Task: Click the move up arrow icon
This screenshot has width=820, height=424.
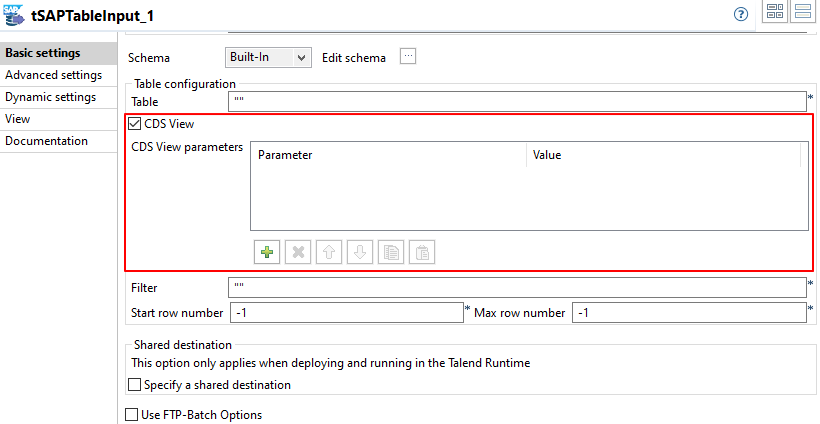Action: click(328, 253)
